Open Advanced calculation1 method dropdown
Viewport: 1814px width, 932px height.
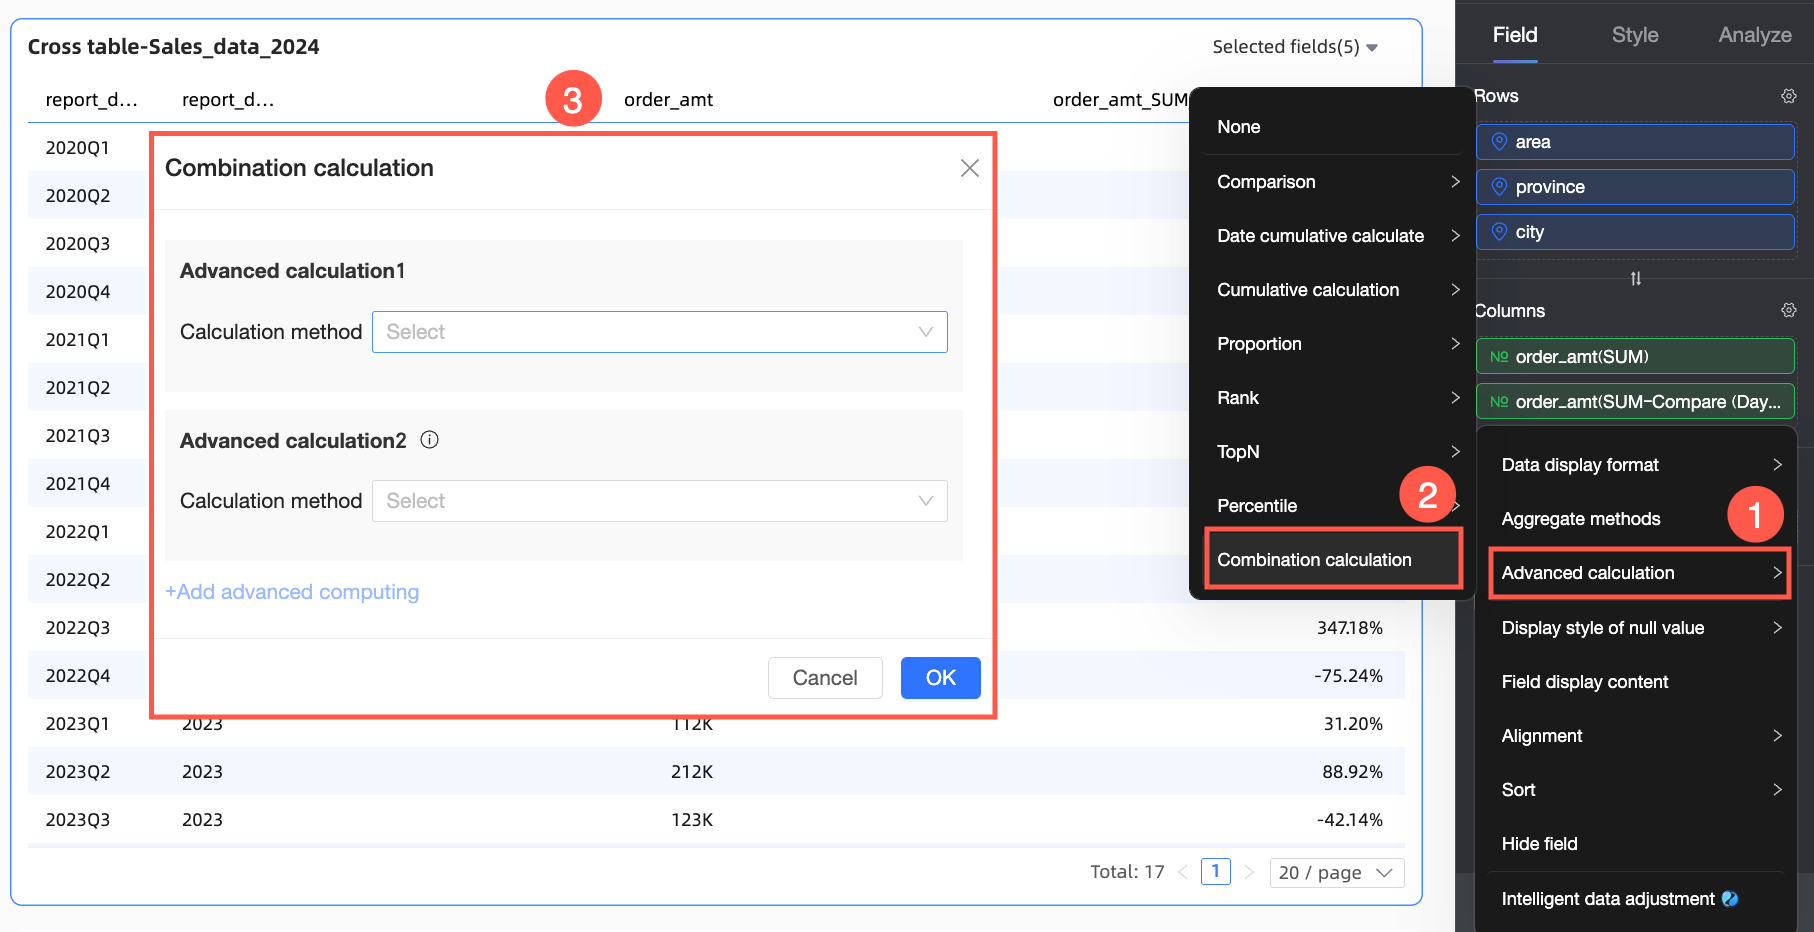pos(659,332)
